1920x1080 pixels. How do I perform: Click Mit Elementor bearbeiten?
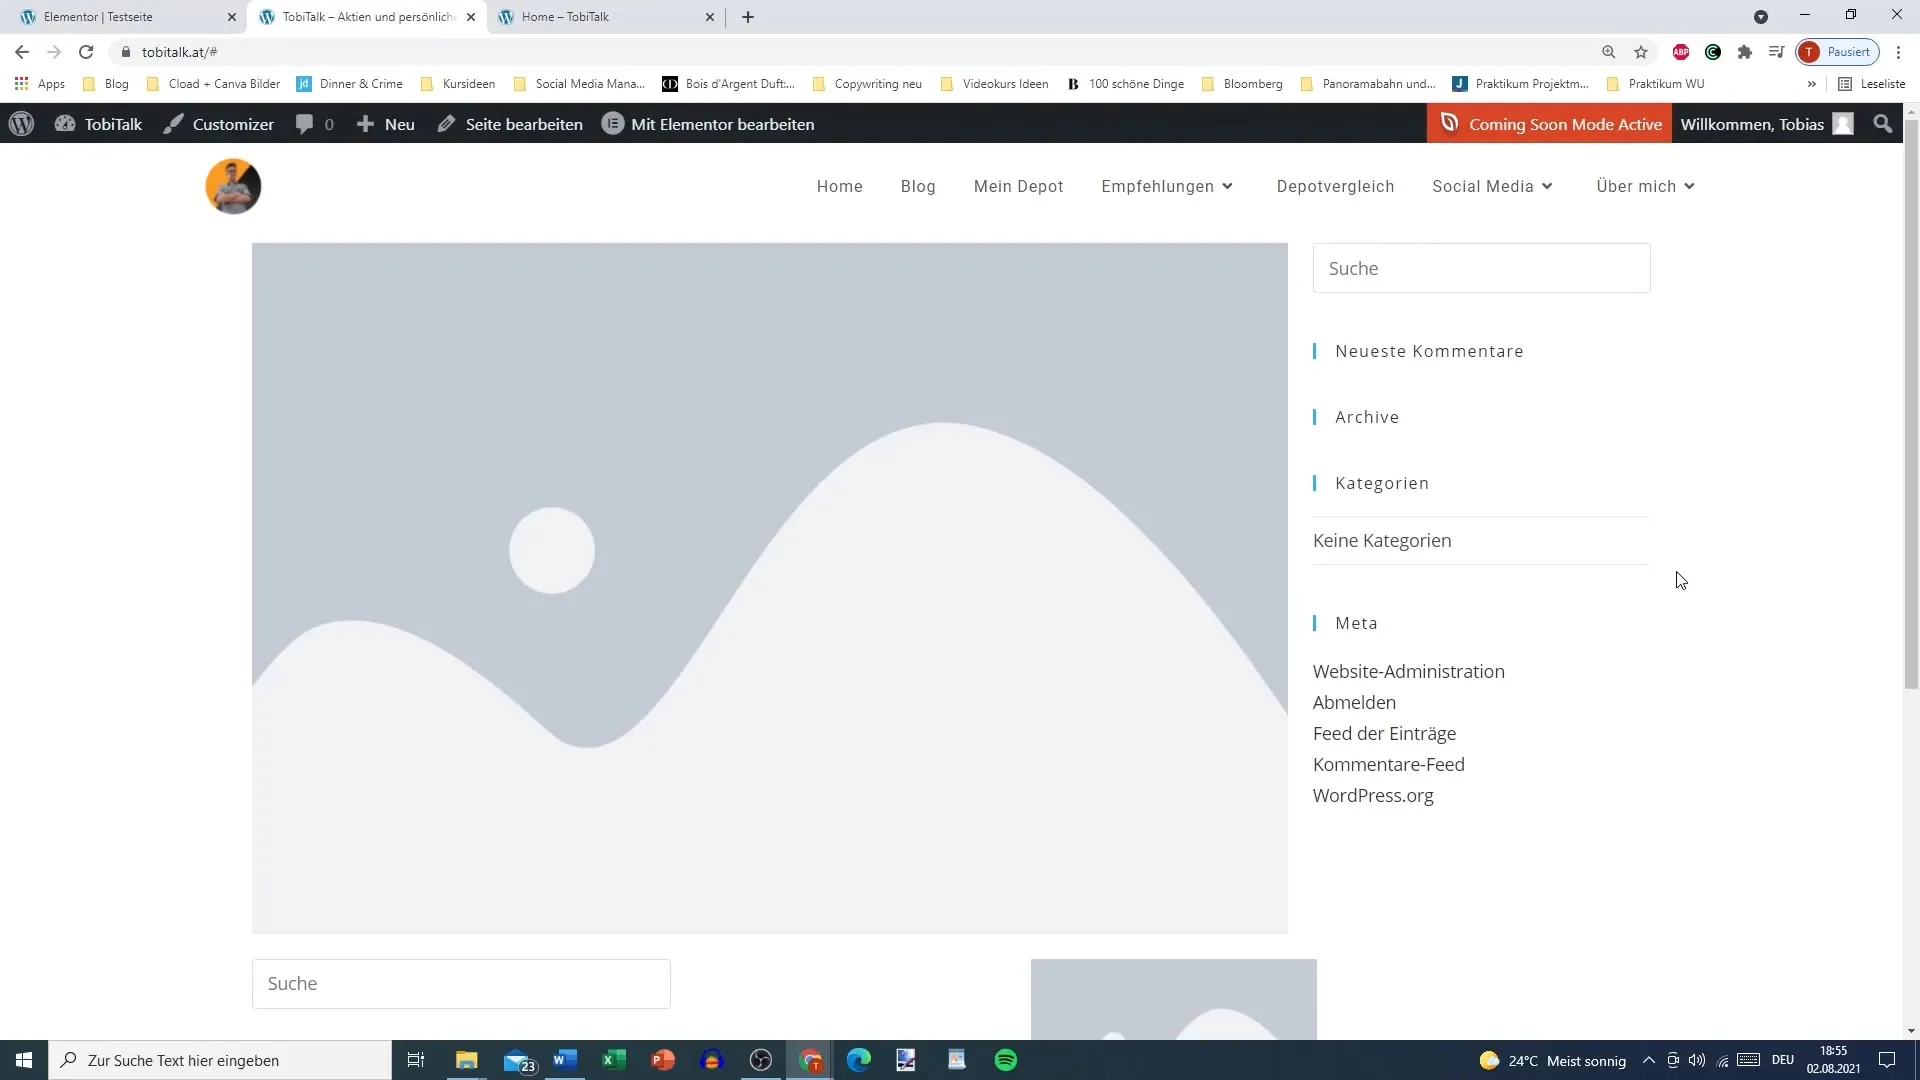tap(708, 124)
